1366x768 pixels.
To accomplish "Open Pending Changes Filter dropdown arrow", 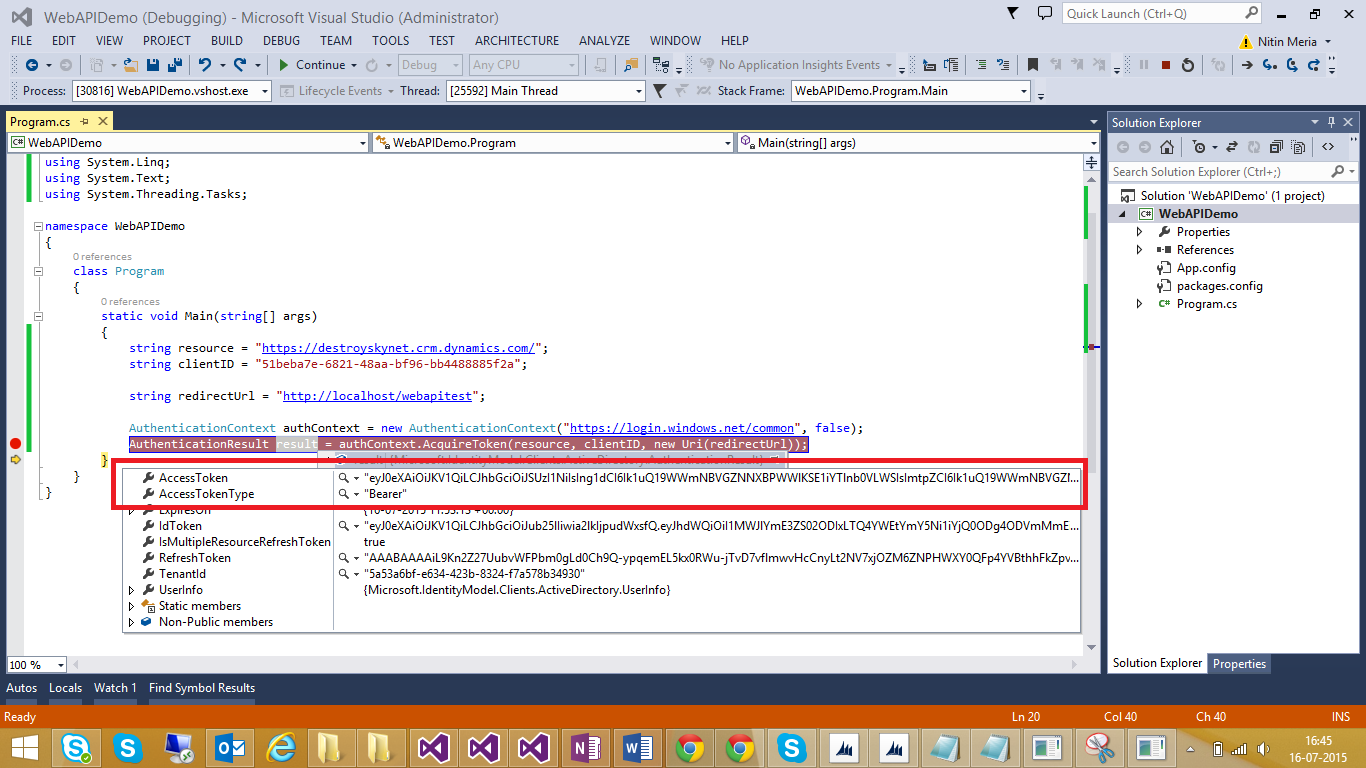I will click(x=1215, y=147).
